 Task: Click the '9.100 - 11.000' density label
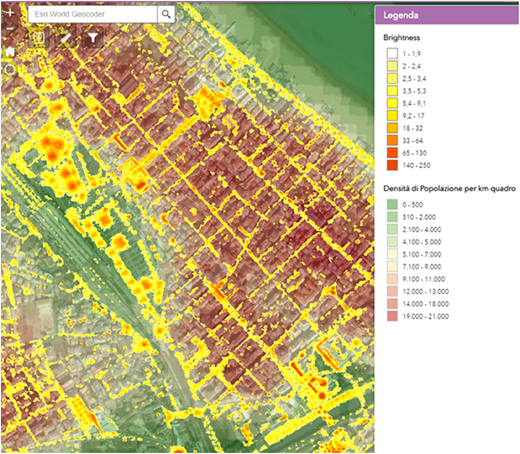tap(424, 279)
